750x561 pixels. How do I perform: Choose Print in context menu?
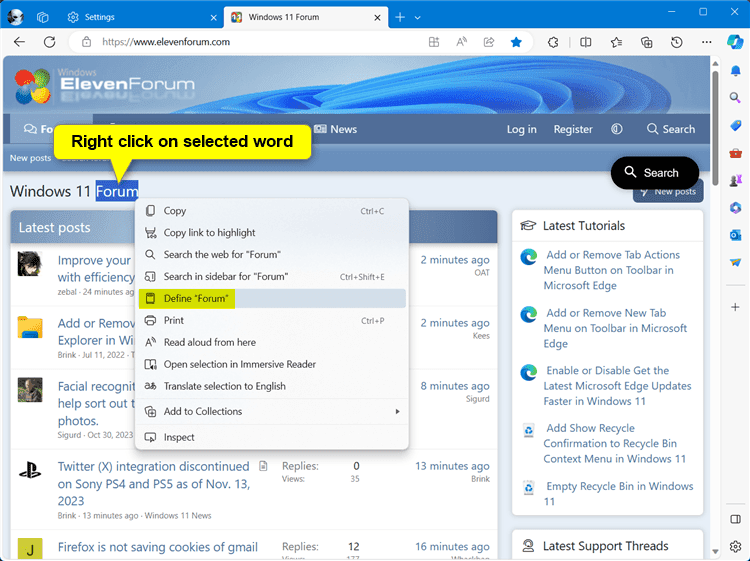(x=272, y=321)
